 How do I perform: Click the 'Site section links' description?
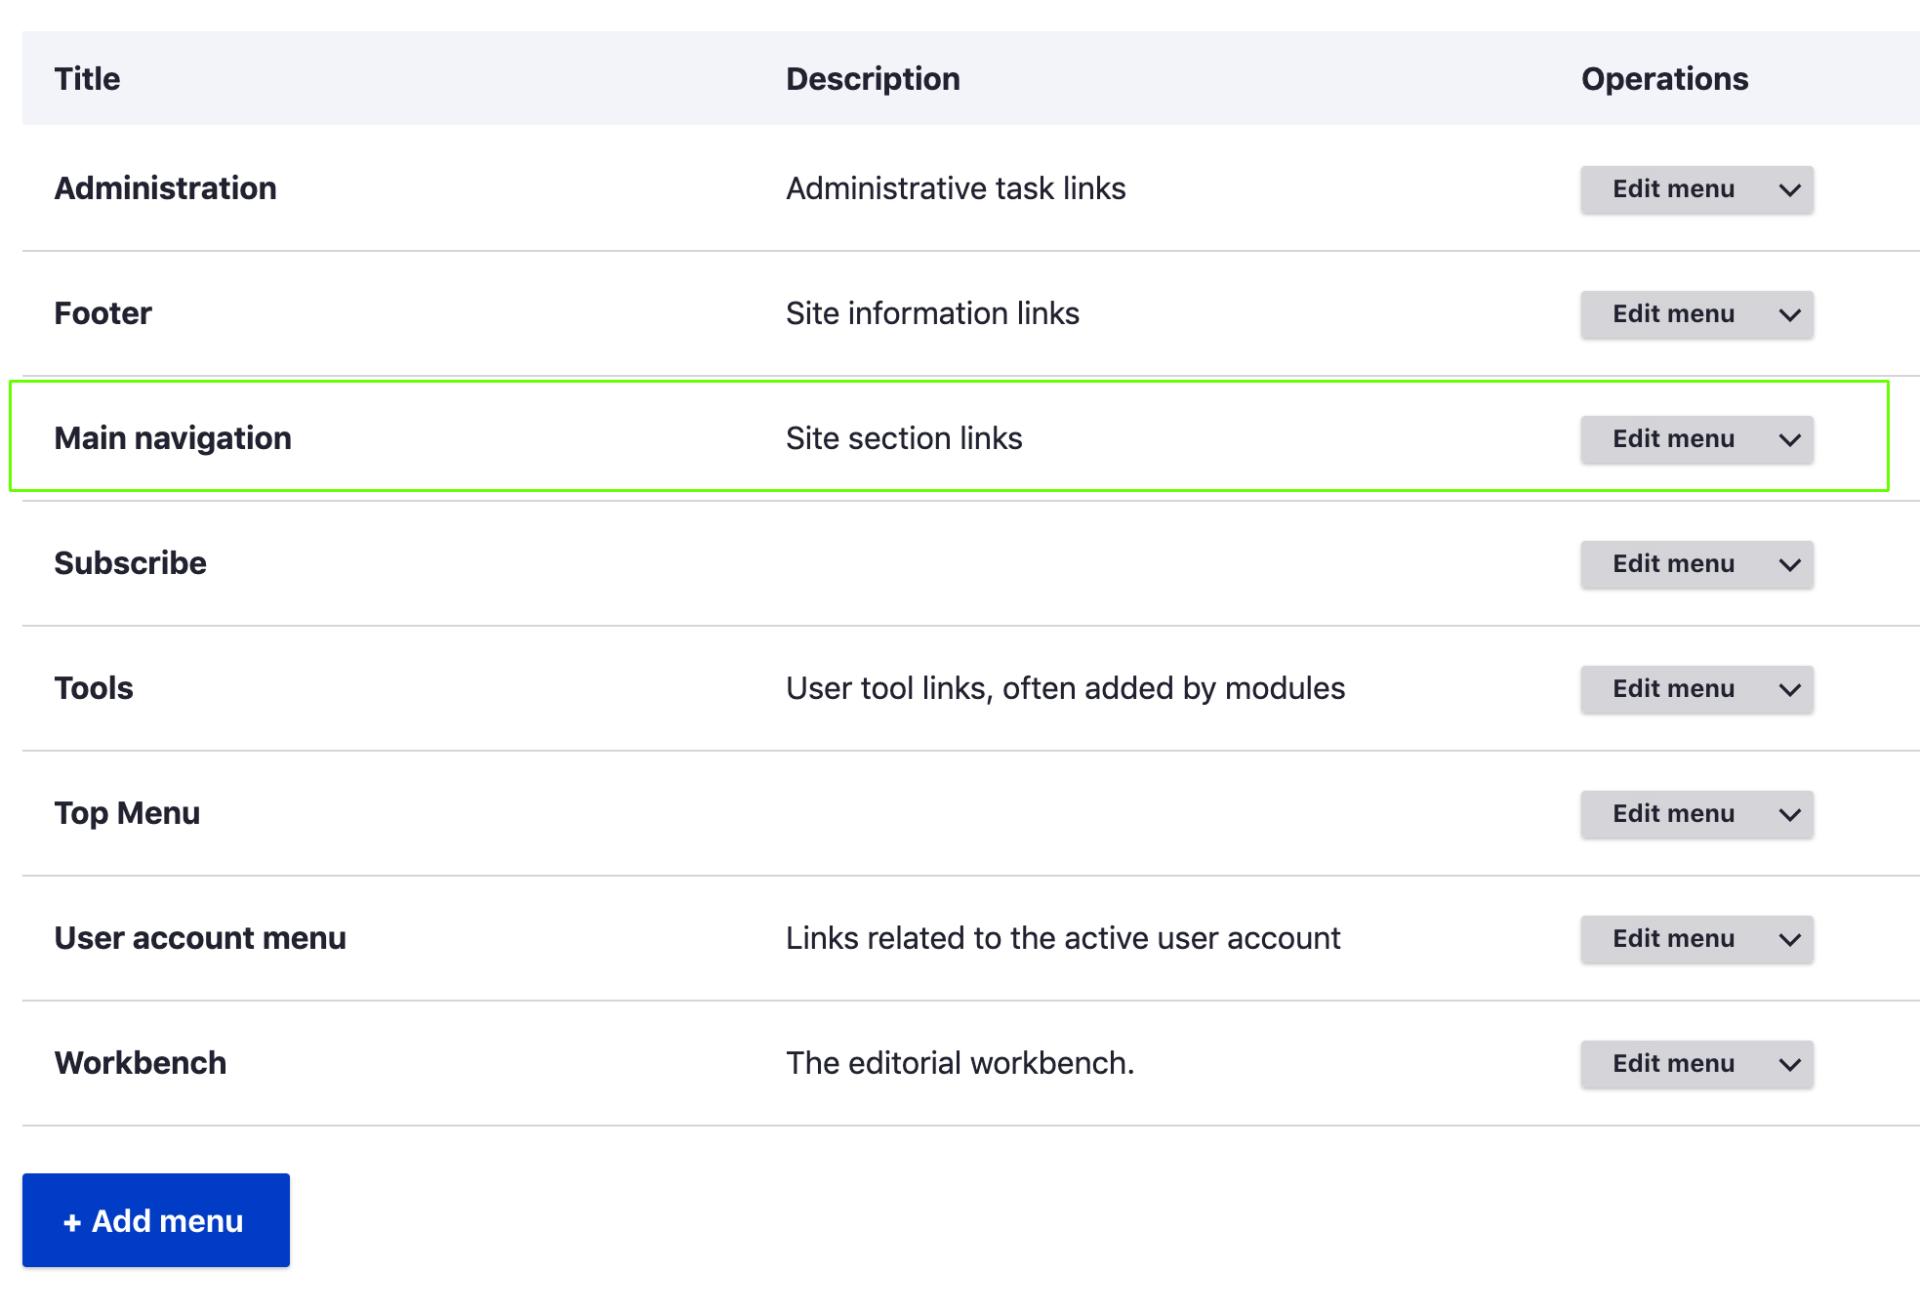point(904,438)
